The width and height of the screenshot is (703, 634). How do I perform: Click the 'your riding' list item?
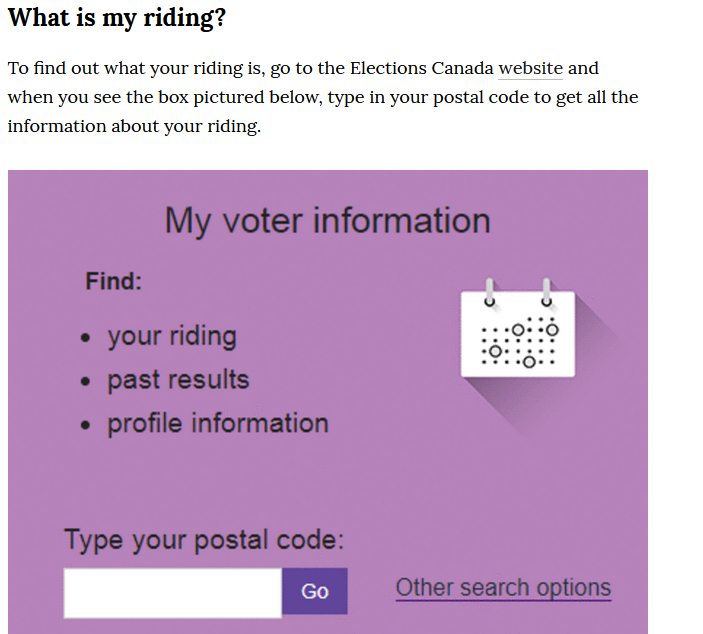click(172, 337)
